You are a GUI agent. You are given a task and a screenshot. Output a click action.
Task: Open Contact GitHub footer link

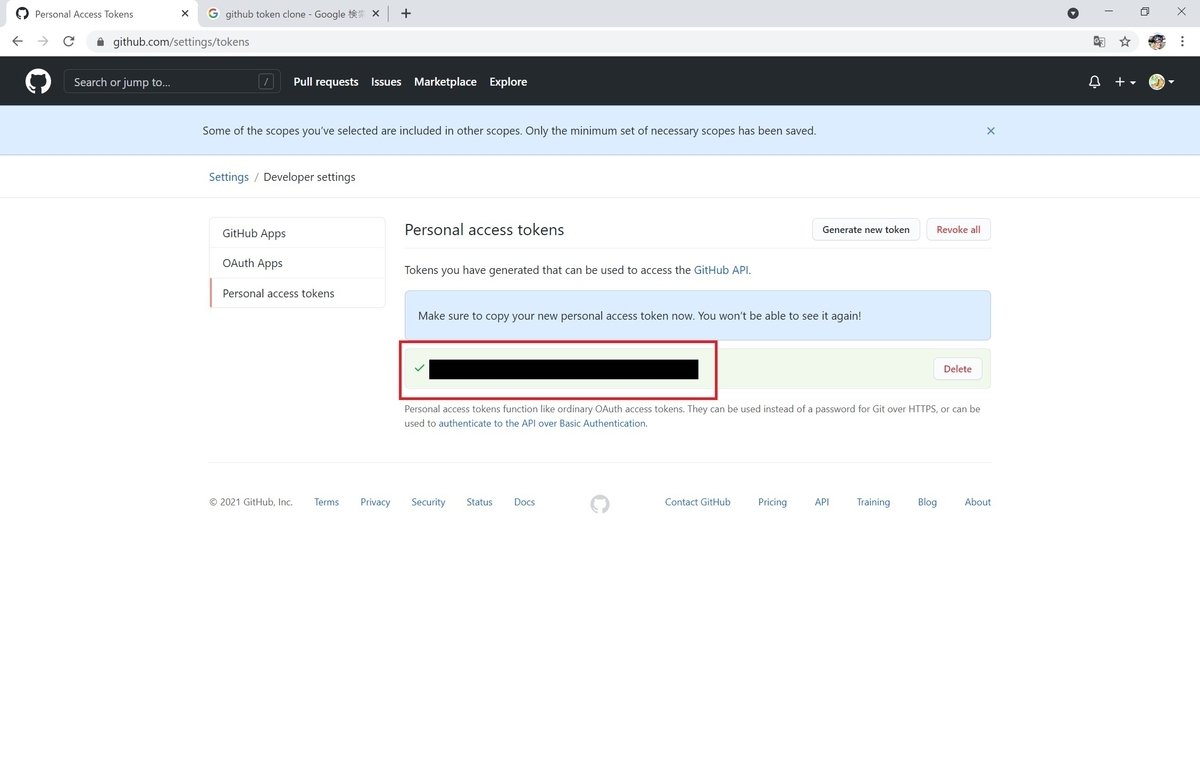[x=697, y=502]
